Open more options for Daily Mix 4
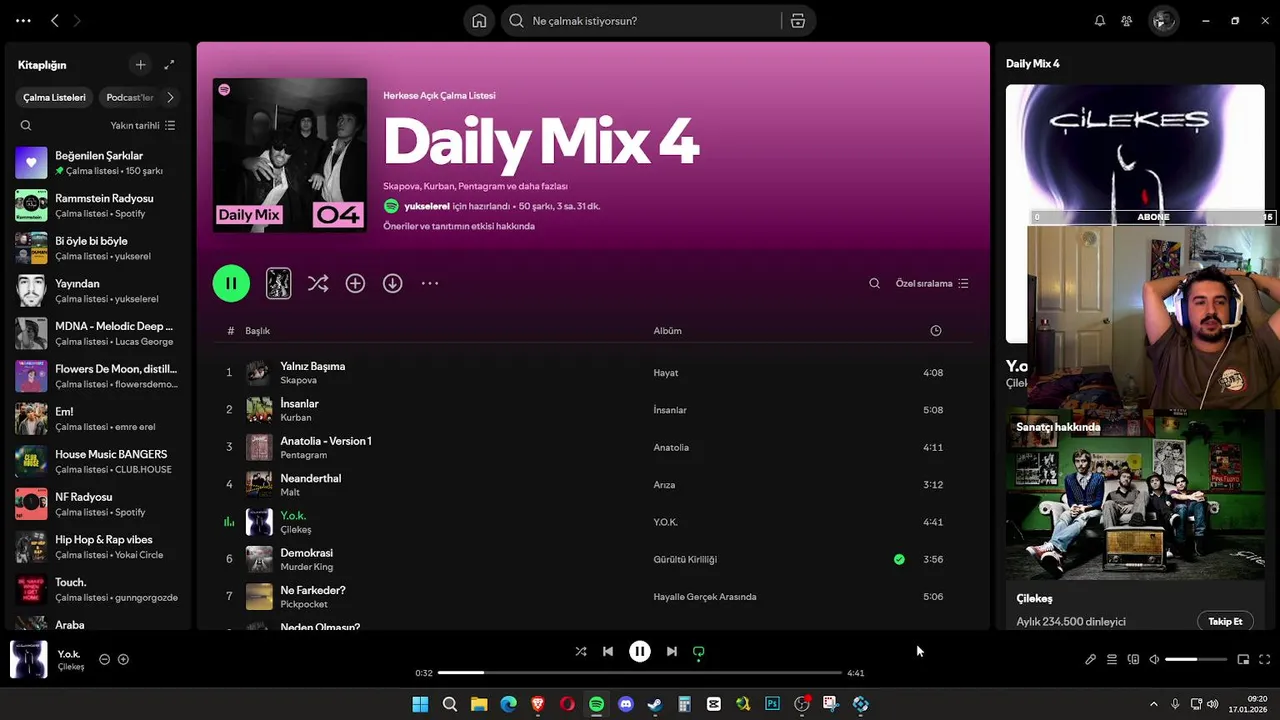This screenshot has height=720, width=1280. (x=430, y=284)
